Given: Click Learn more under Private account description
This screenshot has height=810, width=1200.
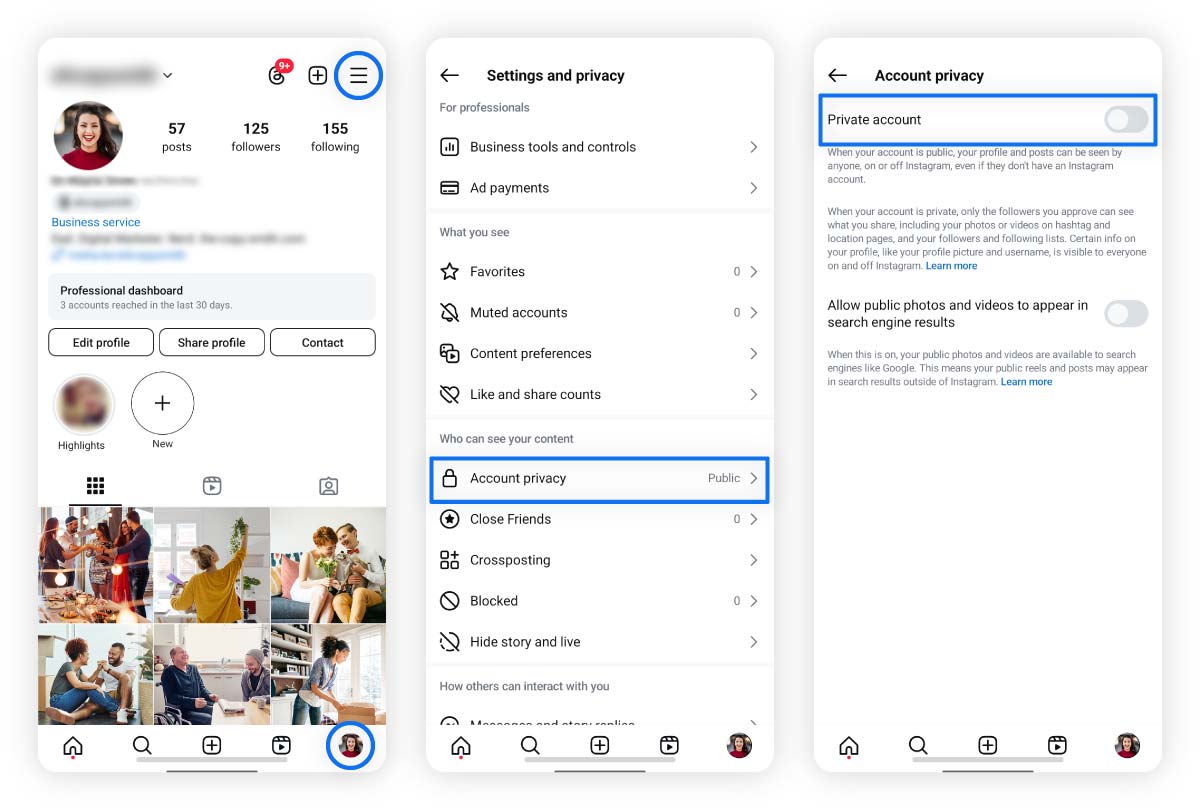Looking at the screenshot, I should (952, 266).
